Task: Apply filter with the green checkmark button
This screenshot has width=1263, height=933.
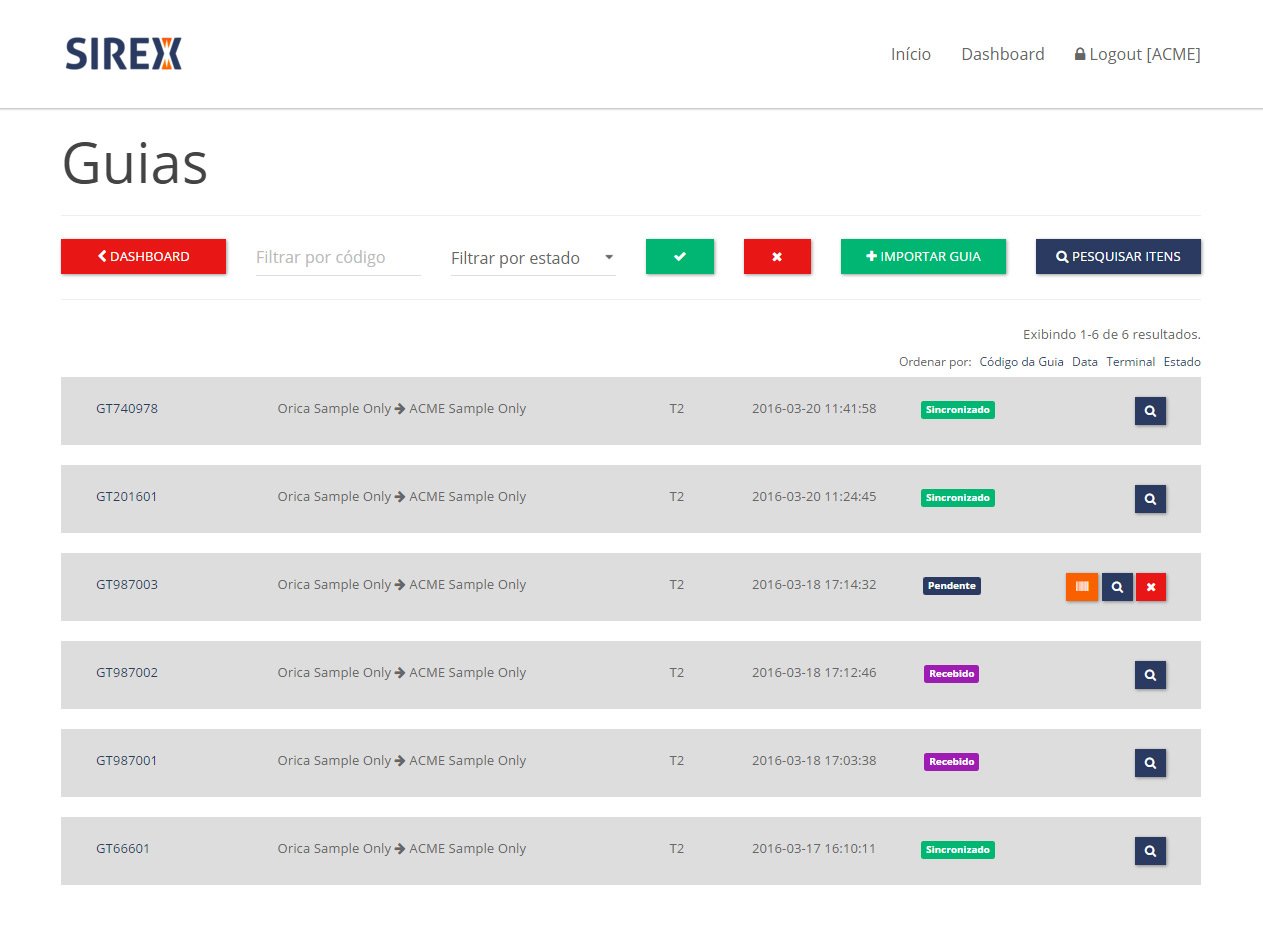Action: tap(680, 257)
